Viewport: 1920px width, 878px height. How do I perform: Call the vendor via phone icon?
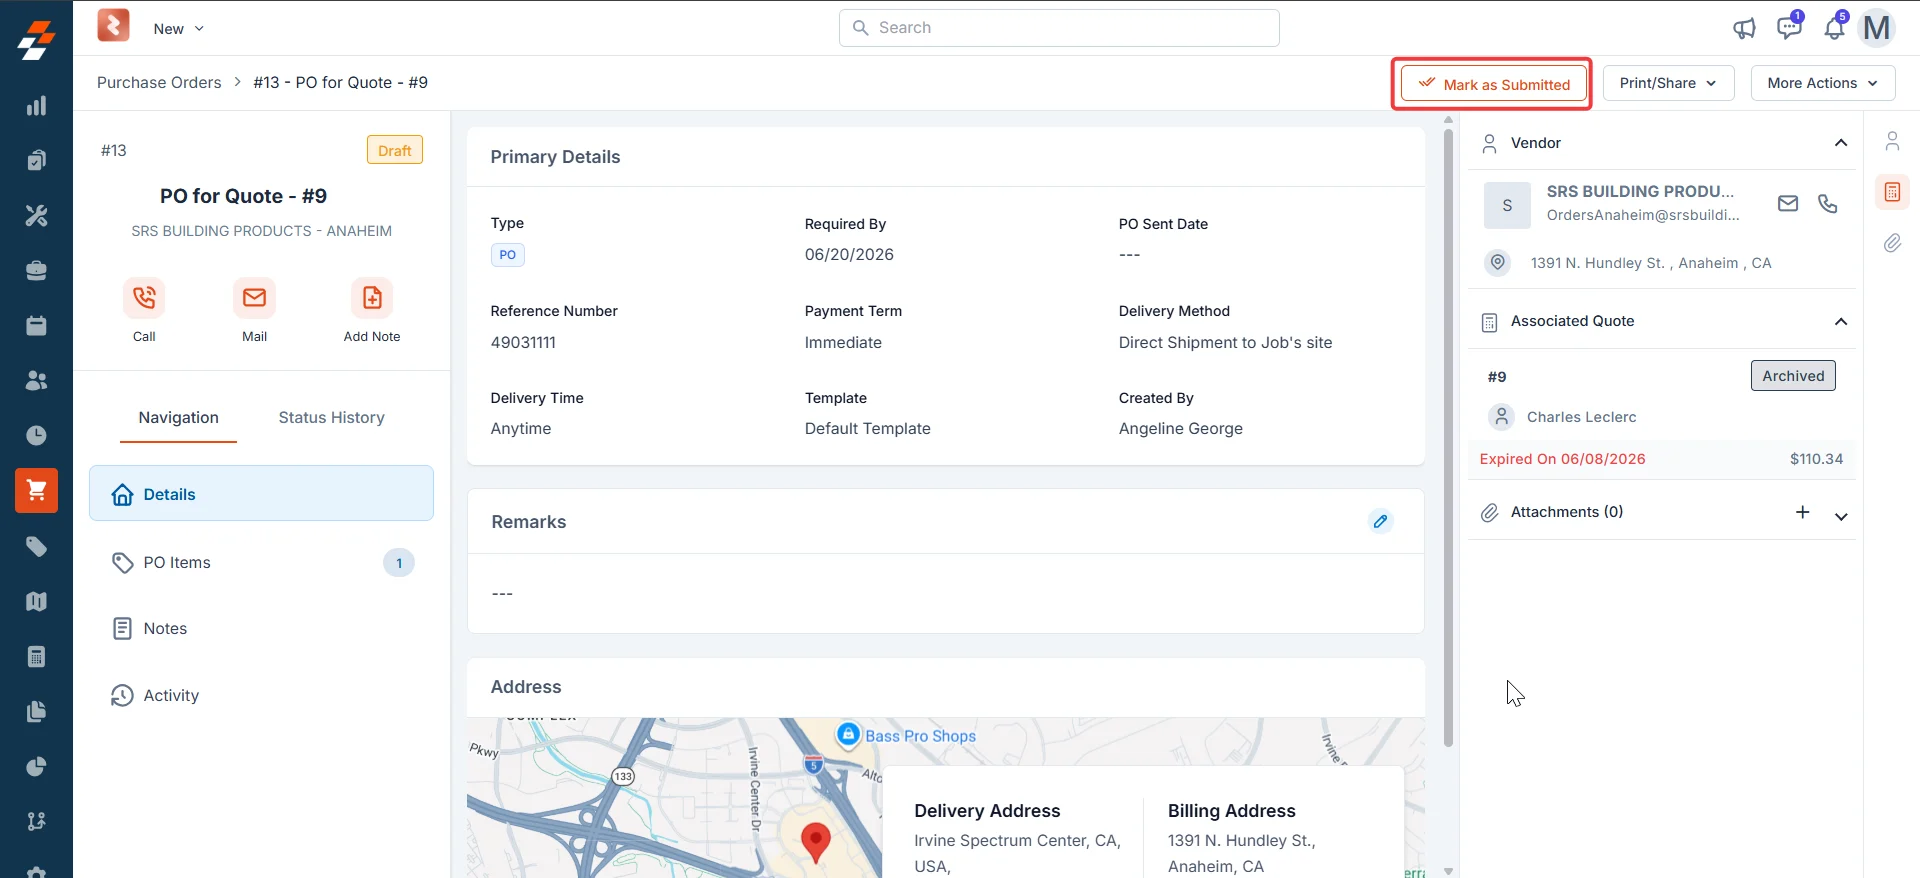[1828, 204]
